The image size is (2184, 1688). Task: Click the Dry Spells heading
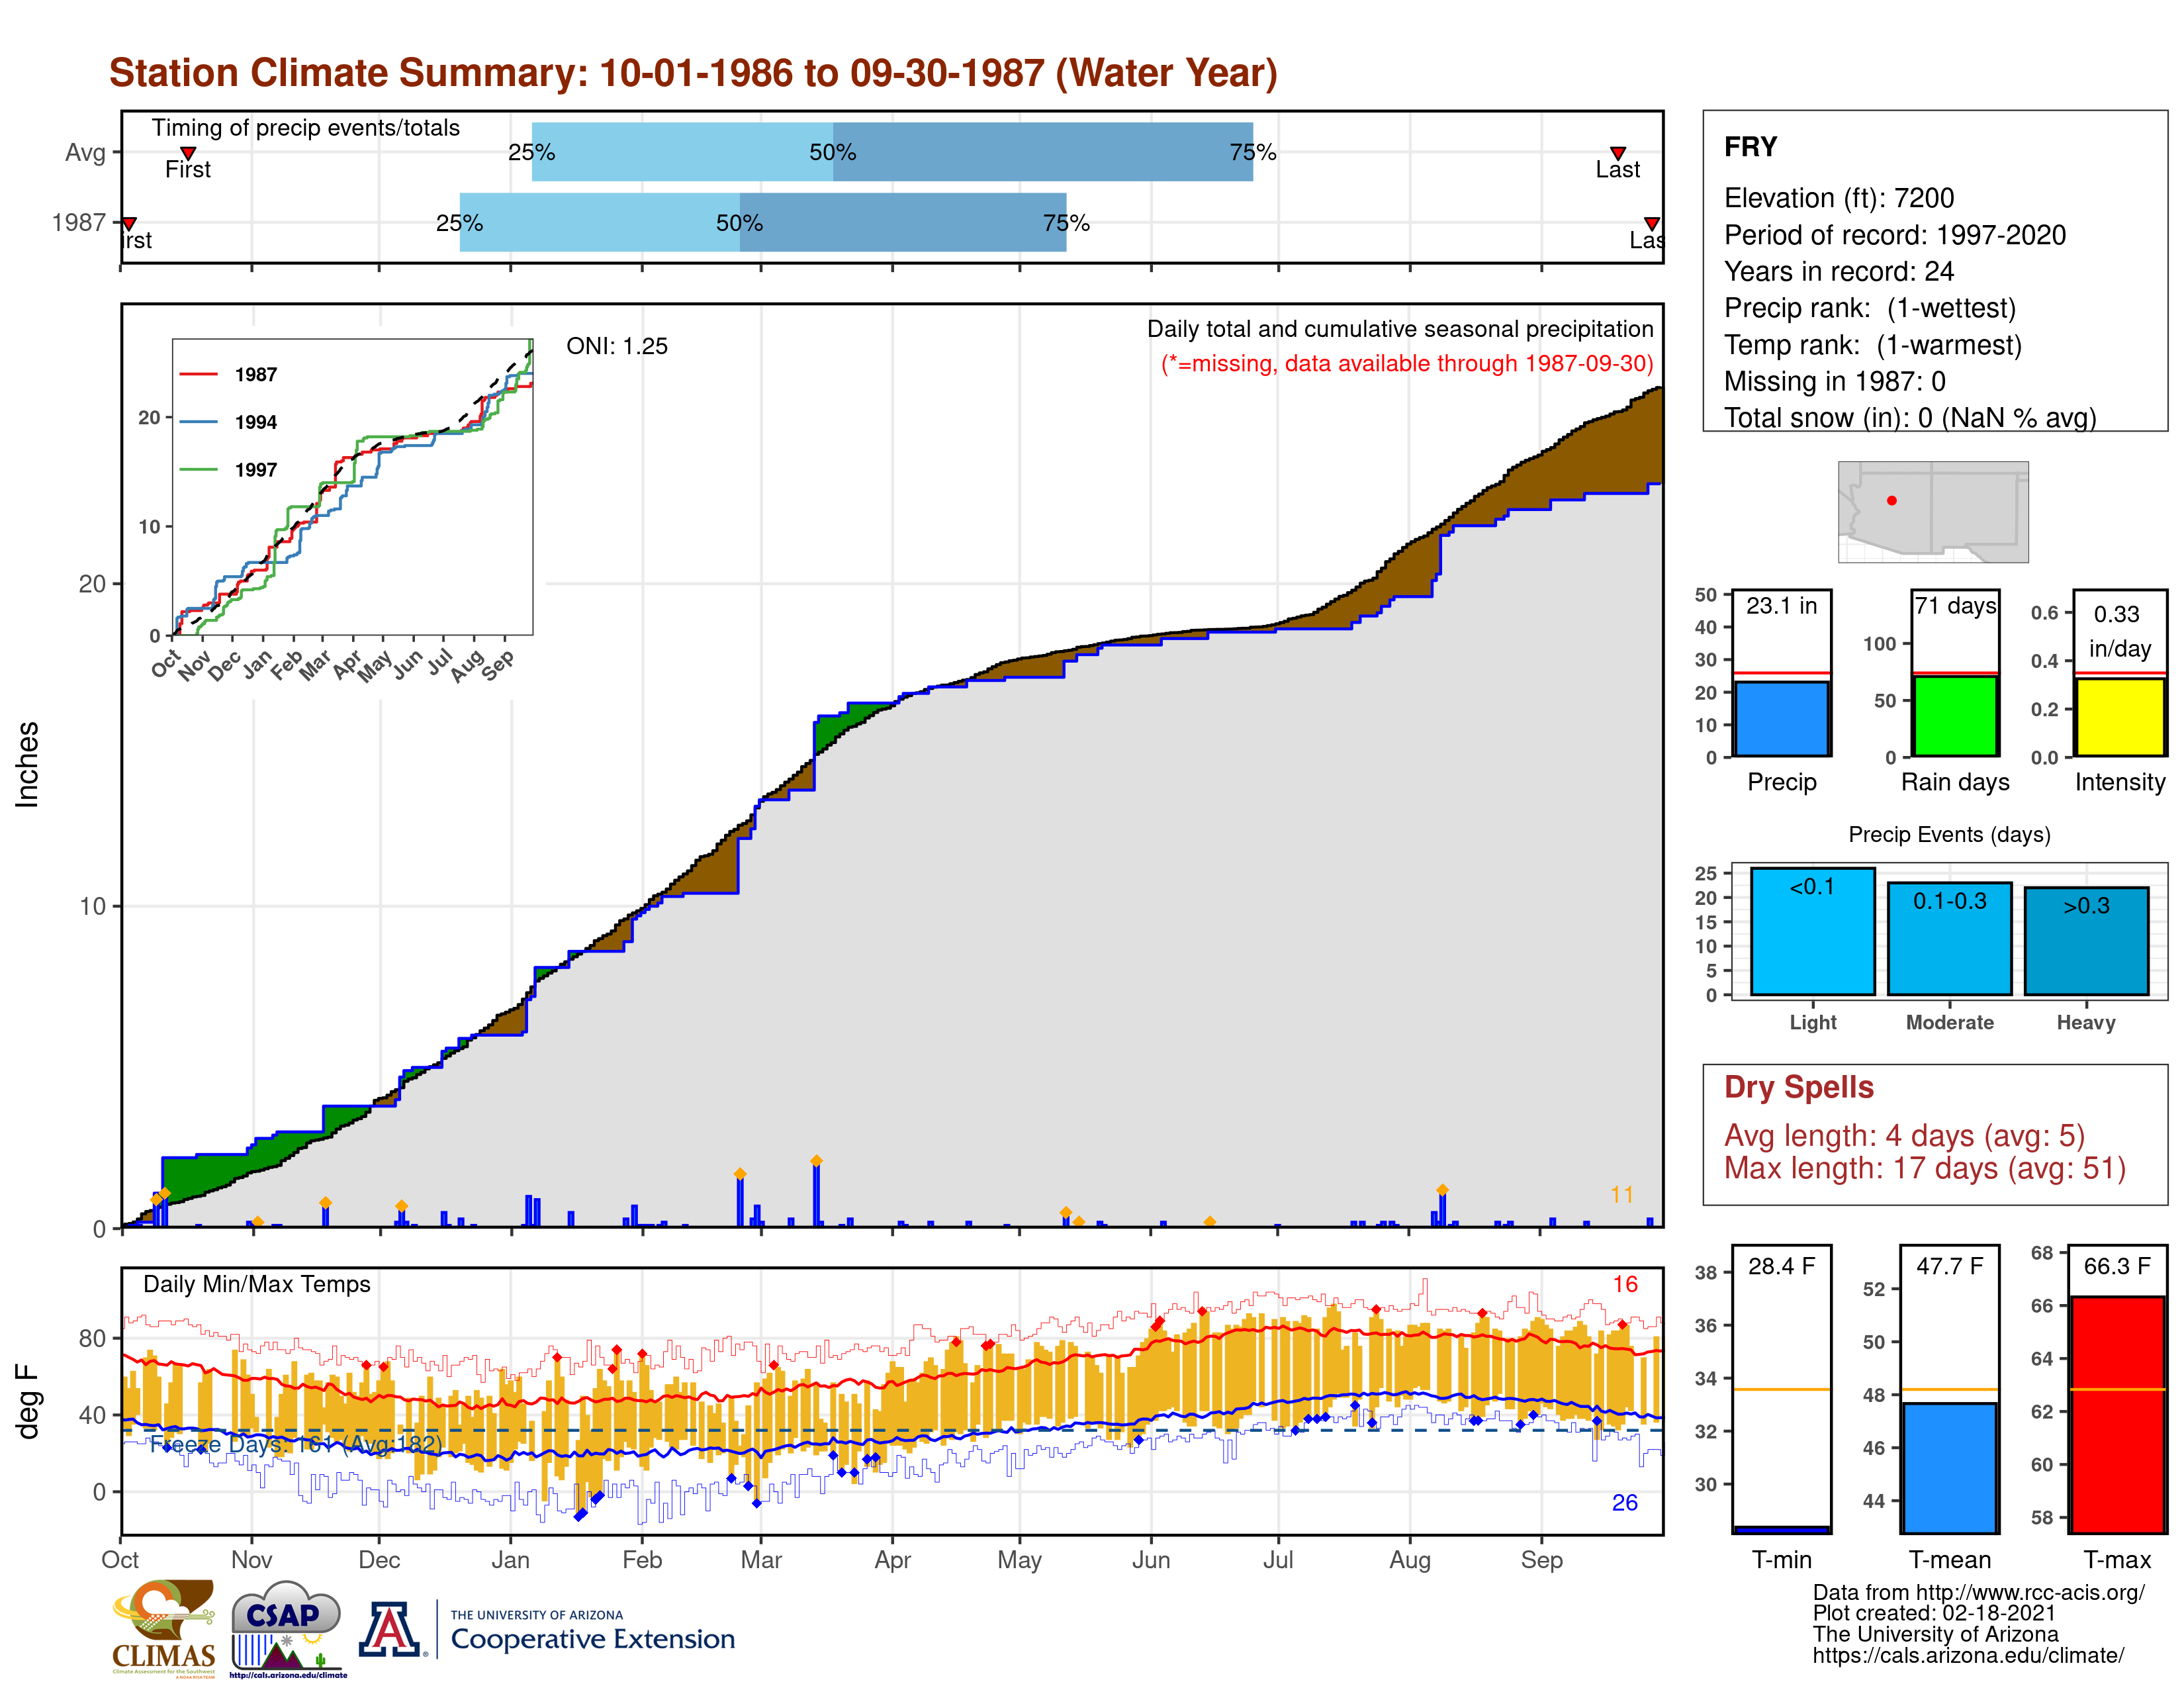(1798, 1087)
